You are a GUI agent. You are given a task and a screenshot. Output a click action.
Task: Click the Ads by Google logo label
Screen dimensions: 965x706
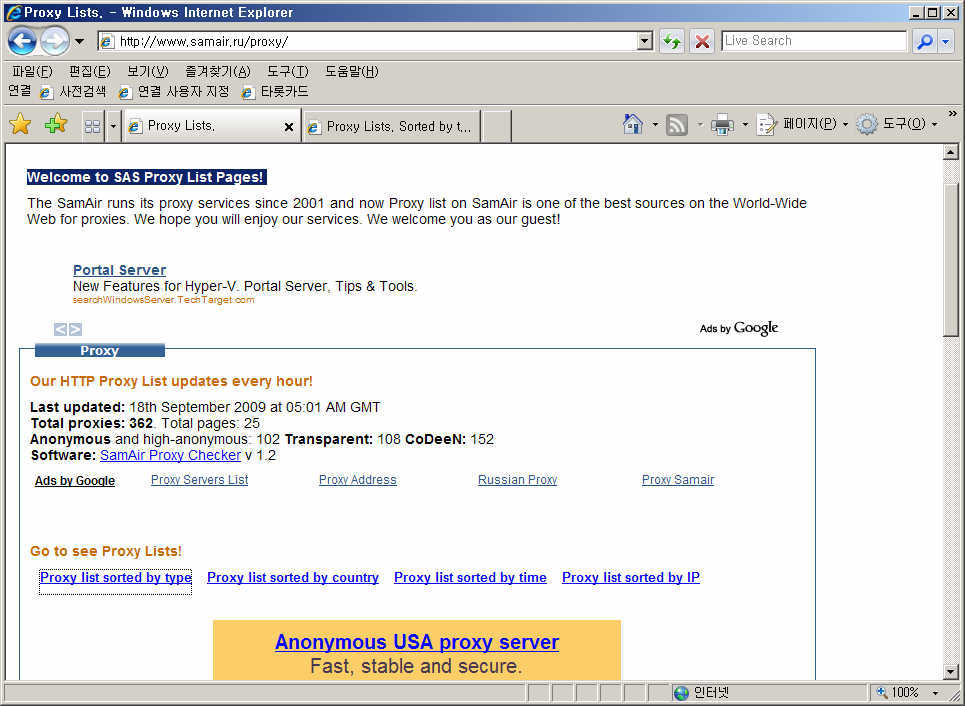739,328
